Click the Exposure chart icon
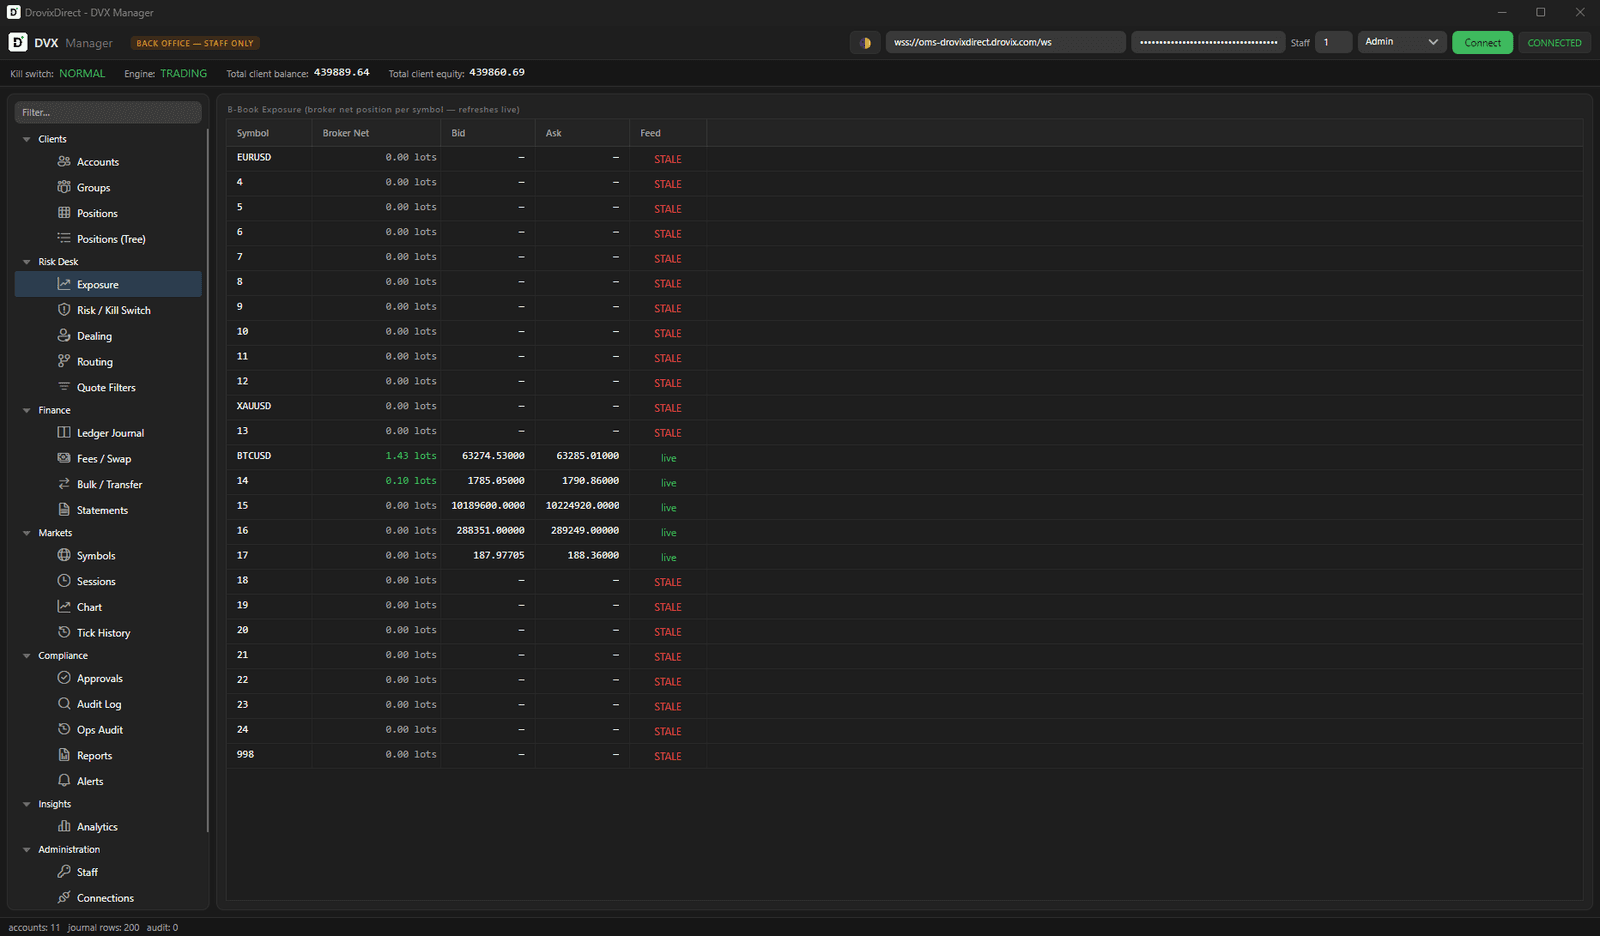 (64, 284)
